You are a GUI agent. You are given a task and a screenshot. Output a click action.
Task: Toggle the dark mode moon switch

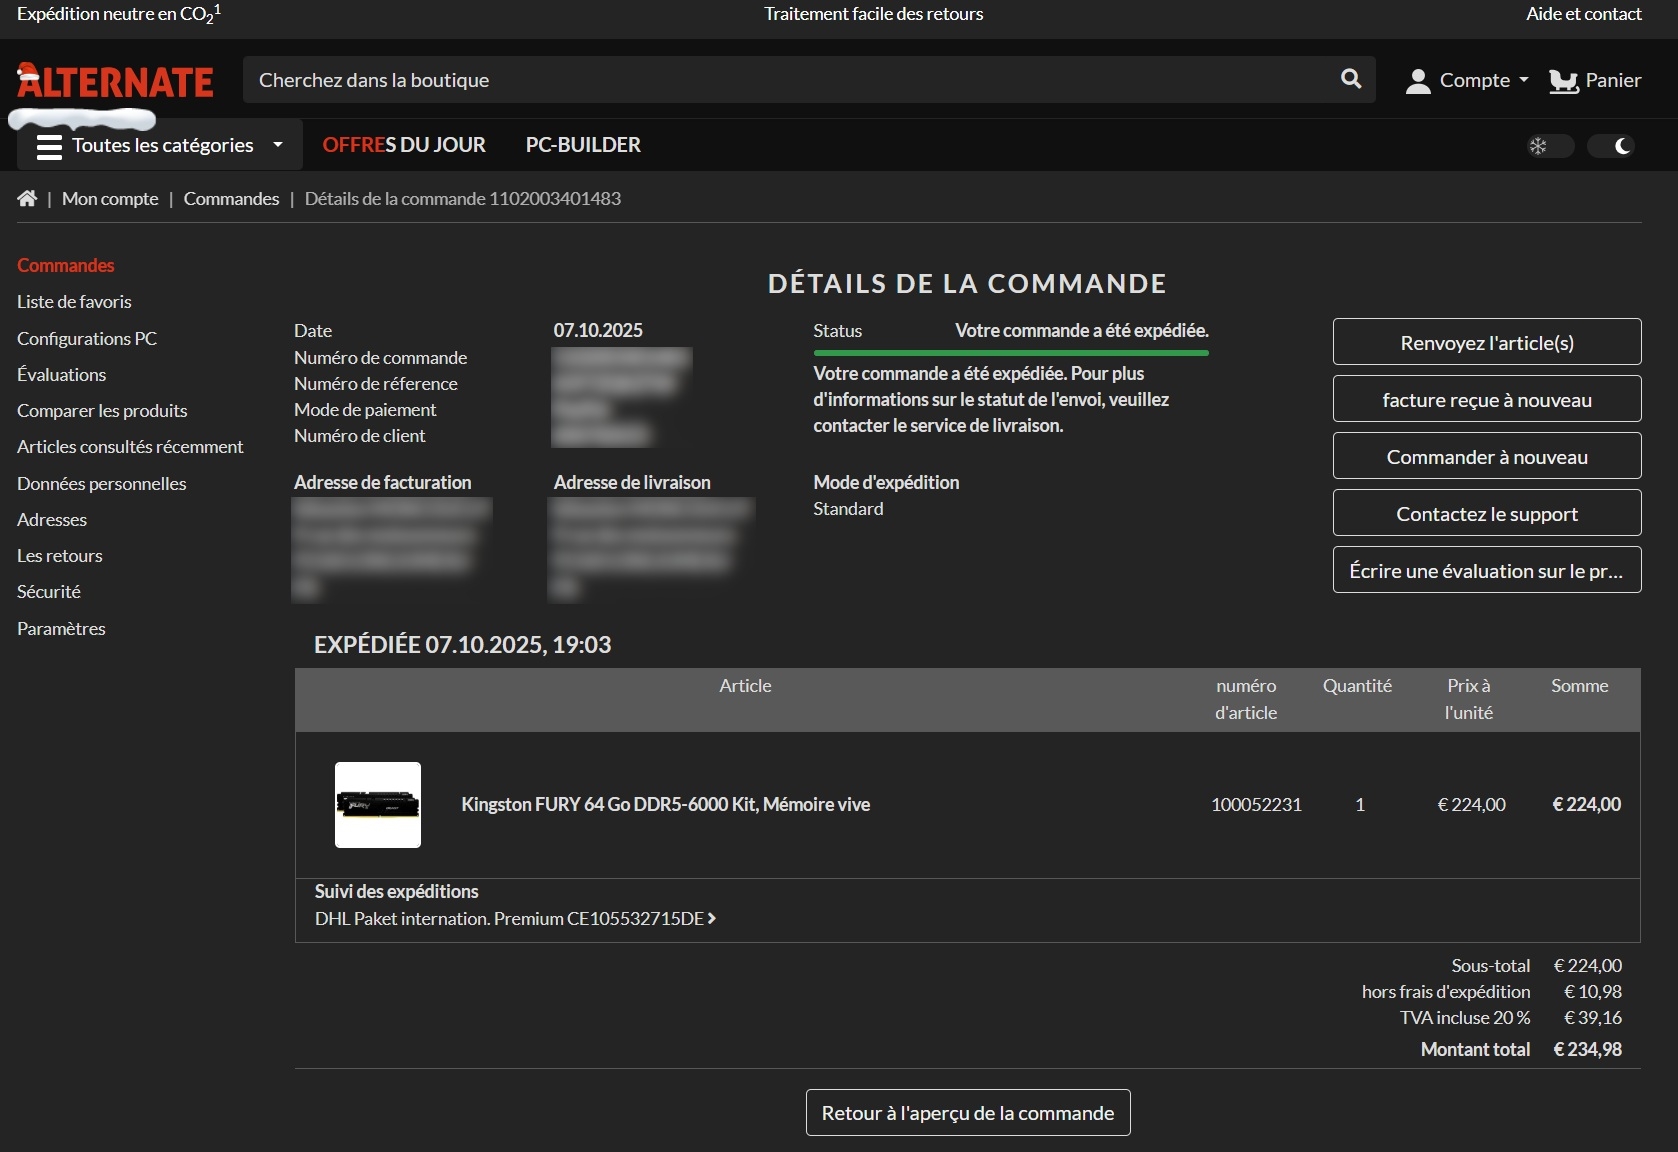point(1610,146)
